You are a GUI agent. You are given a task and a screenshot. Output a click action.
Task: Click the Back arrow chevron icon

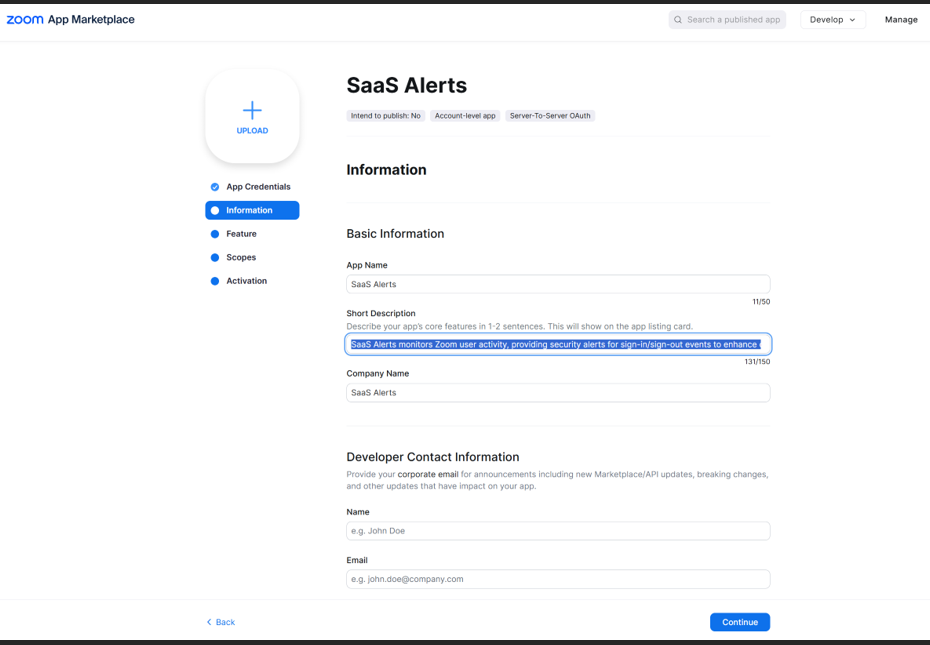209,622
